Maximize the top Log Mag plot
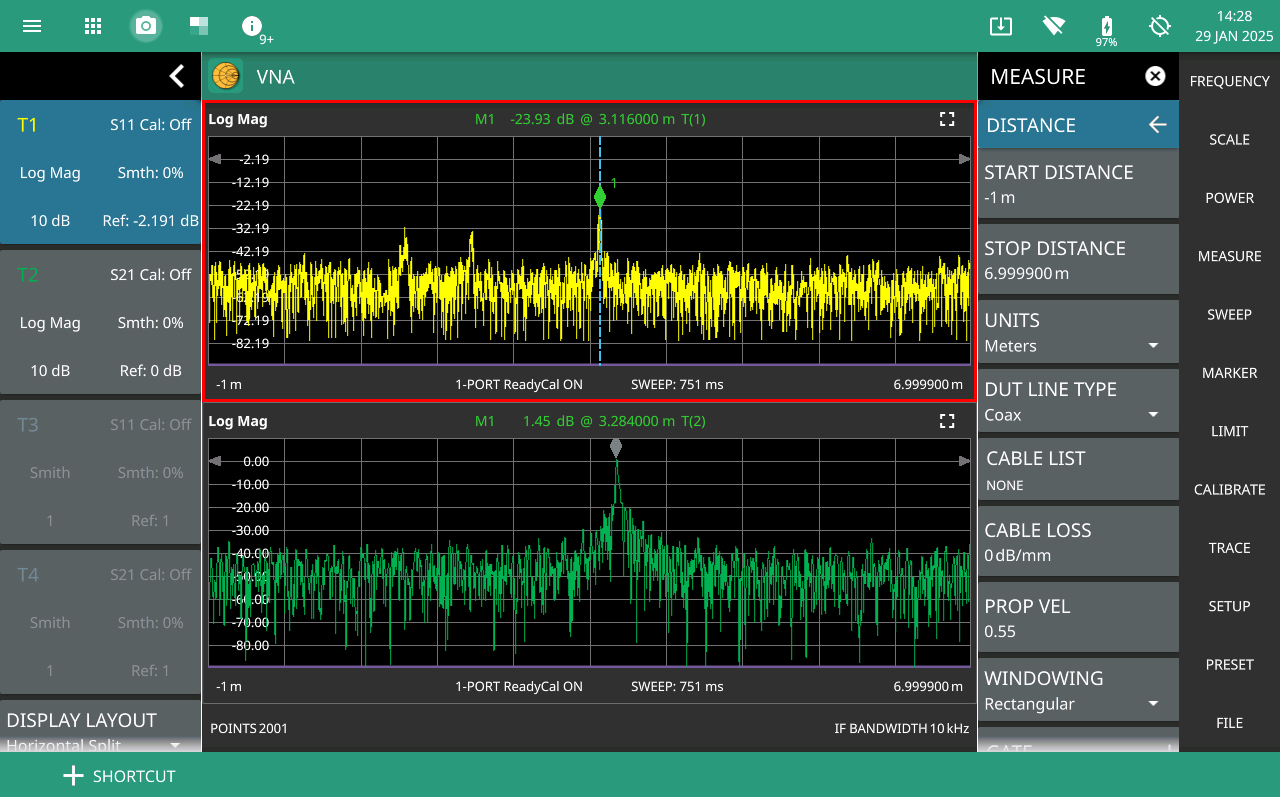This screenshot has width=1280, height=797. click(x=947, y=119)
